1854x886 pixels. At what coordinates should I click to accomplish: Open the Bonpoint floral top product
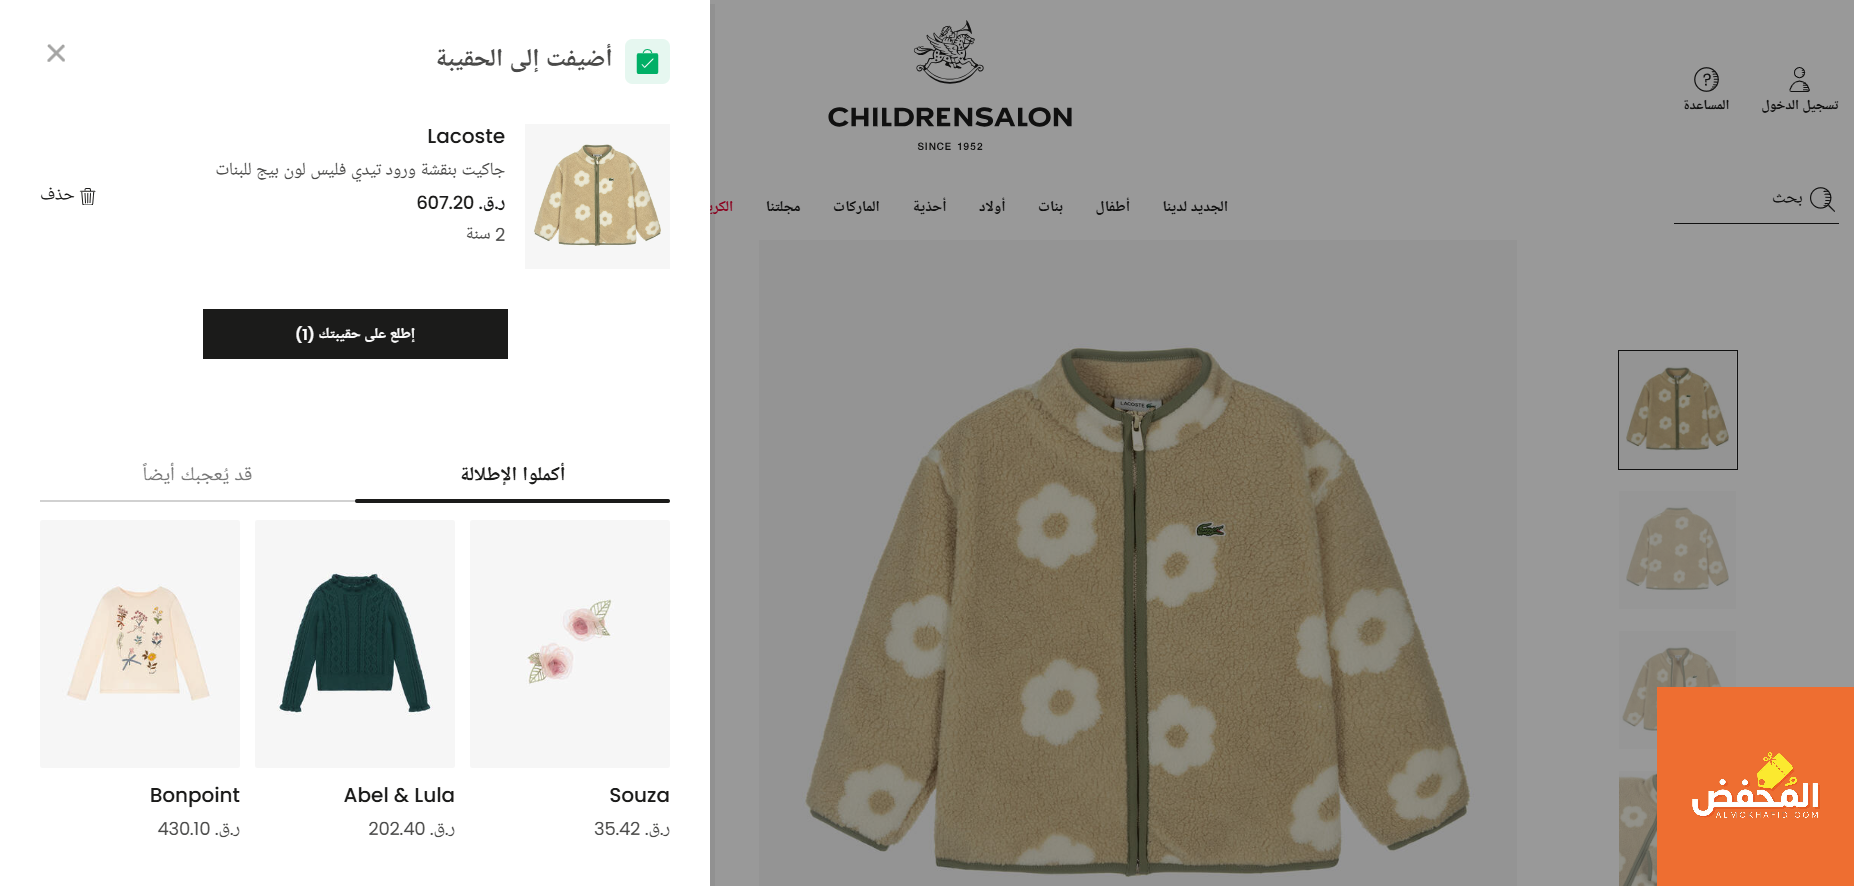point(140,644)
